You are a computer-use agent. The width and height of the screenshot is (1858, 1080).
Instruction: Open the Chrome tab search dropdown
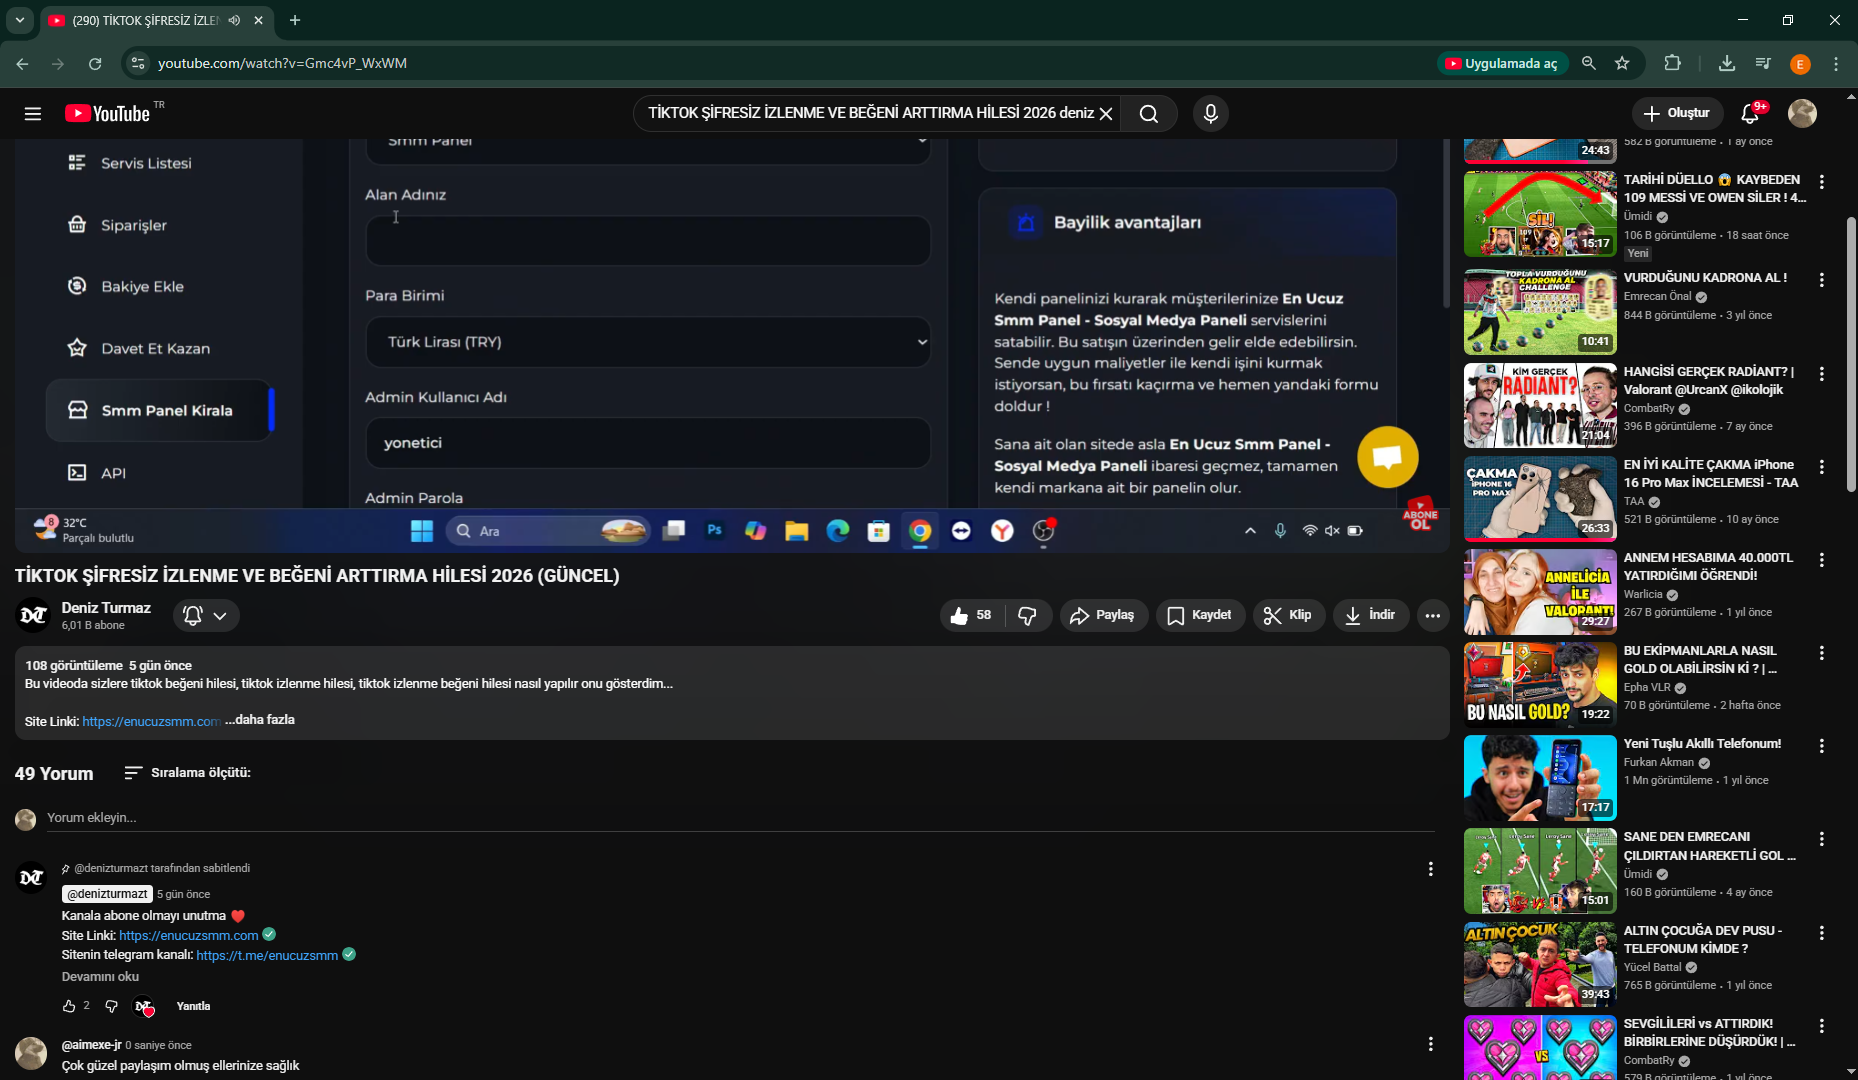(x=19, y=20)
